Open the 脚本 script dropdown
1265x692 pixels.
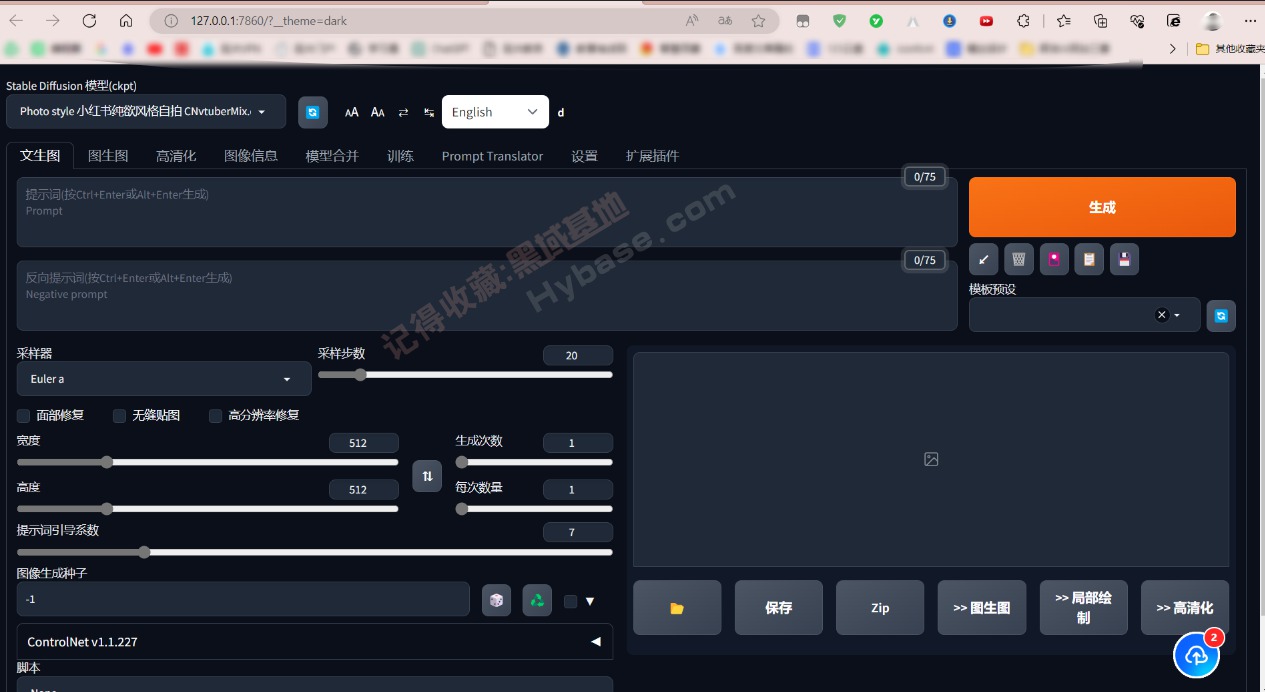pos(315,685)
